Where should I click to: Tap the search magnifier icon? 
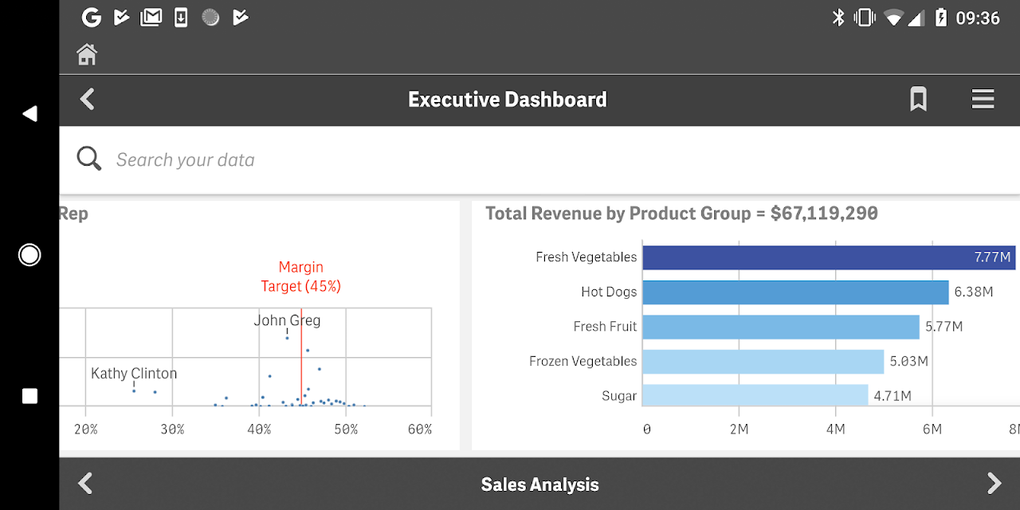click(x=89, y=159)
